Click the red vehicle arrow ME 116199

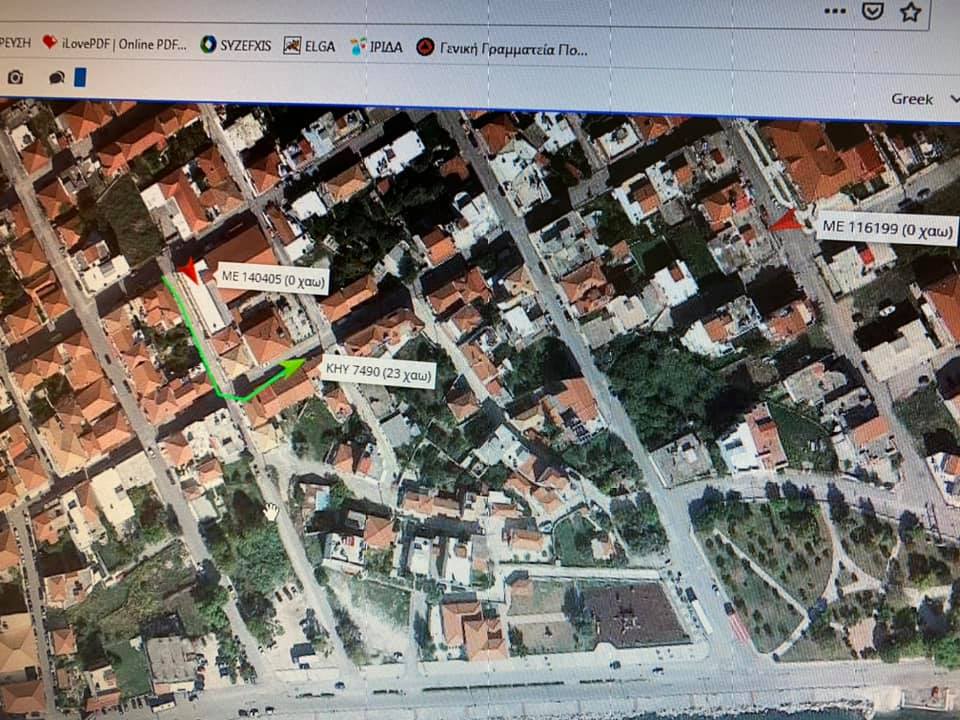point(787,221)
